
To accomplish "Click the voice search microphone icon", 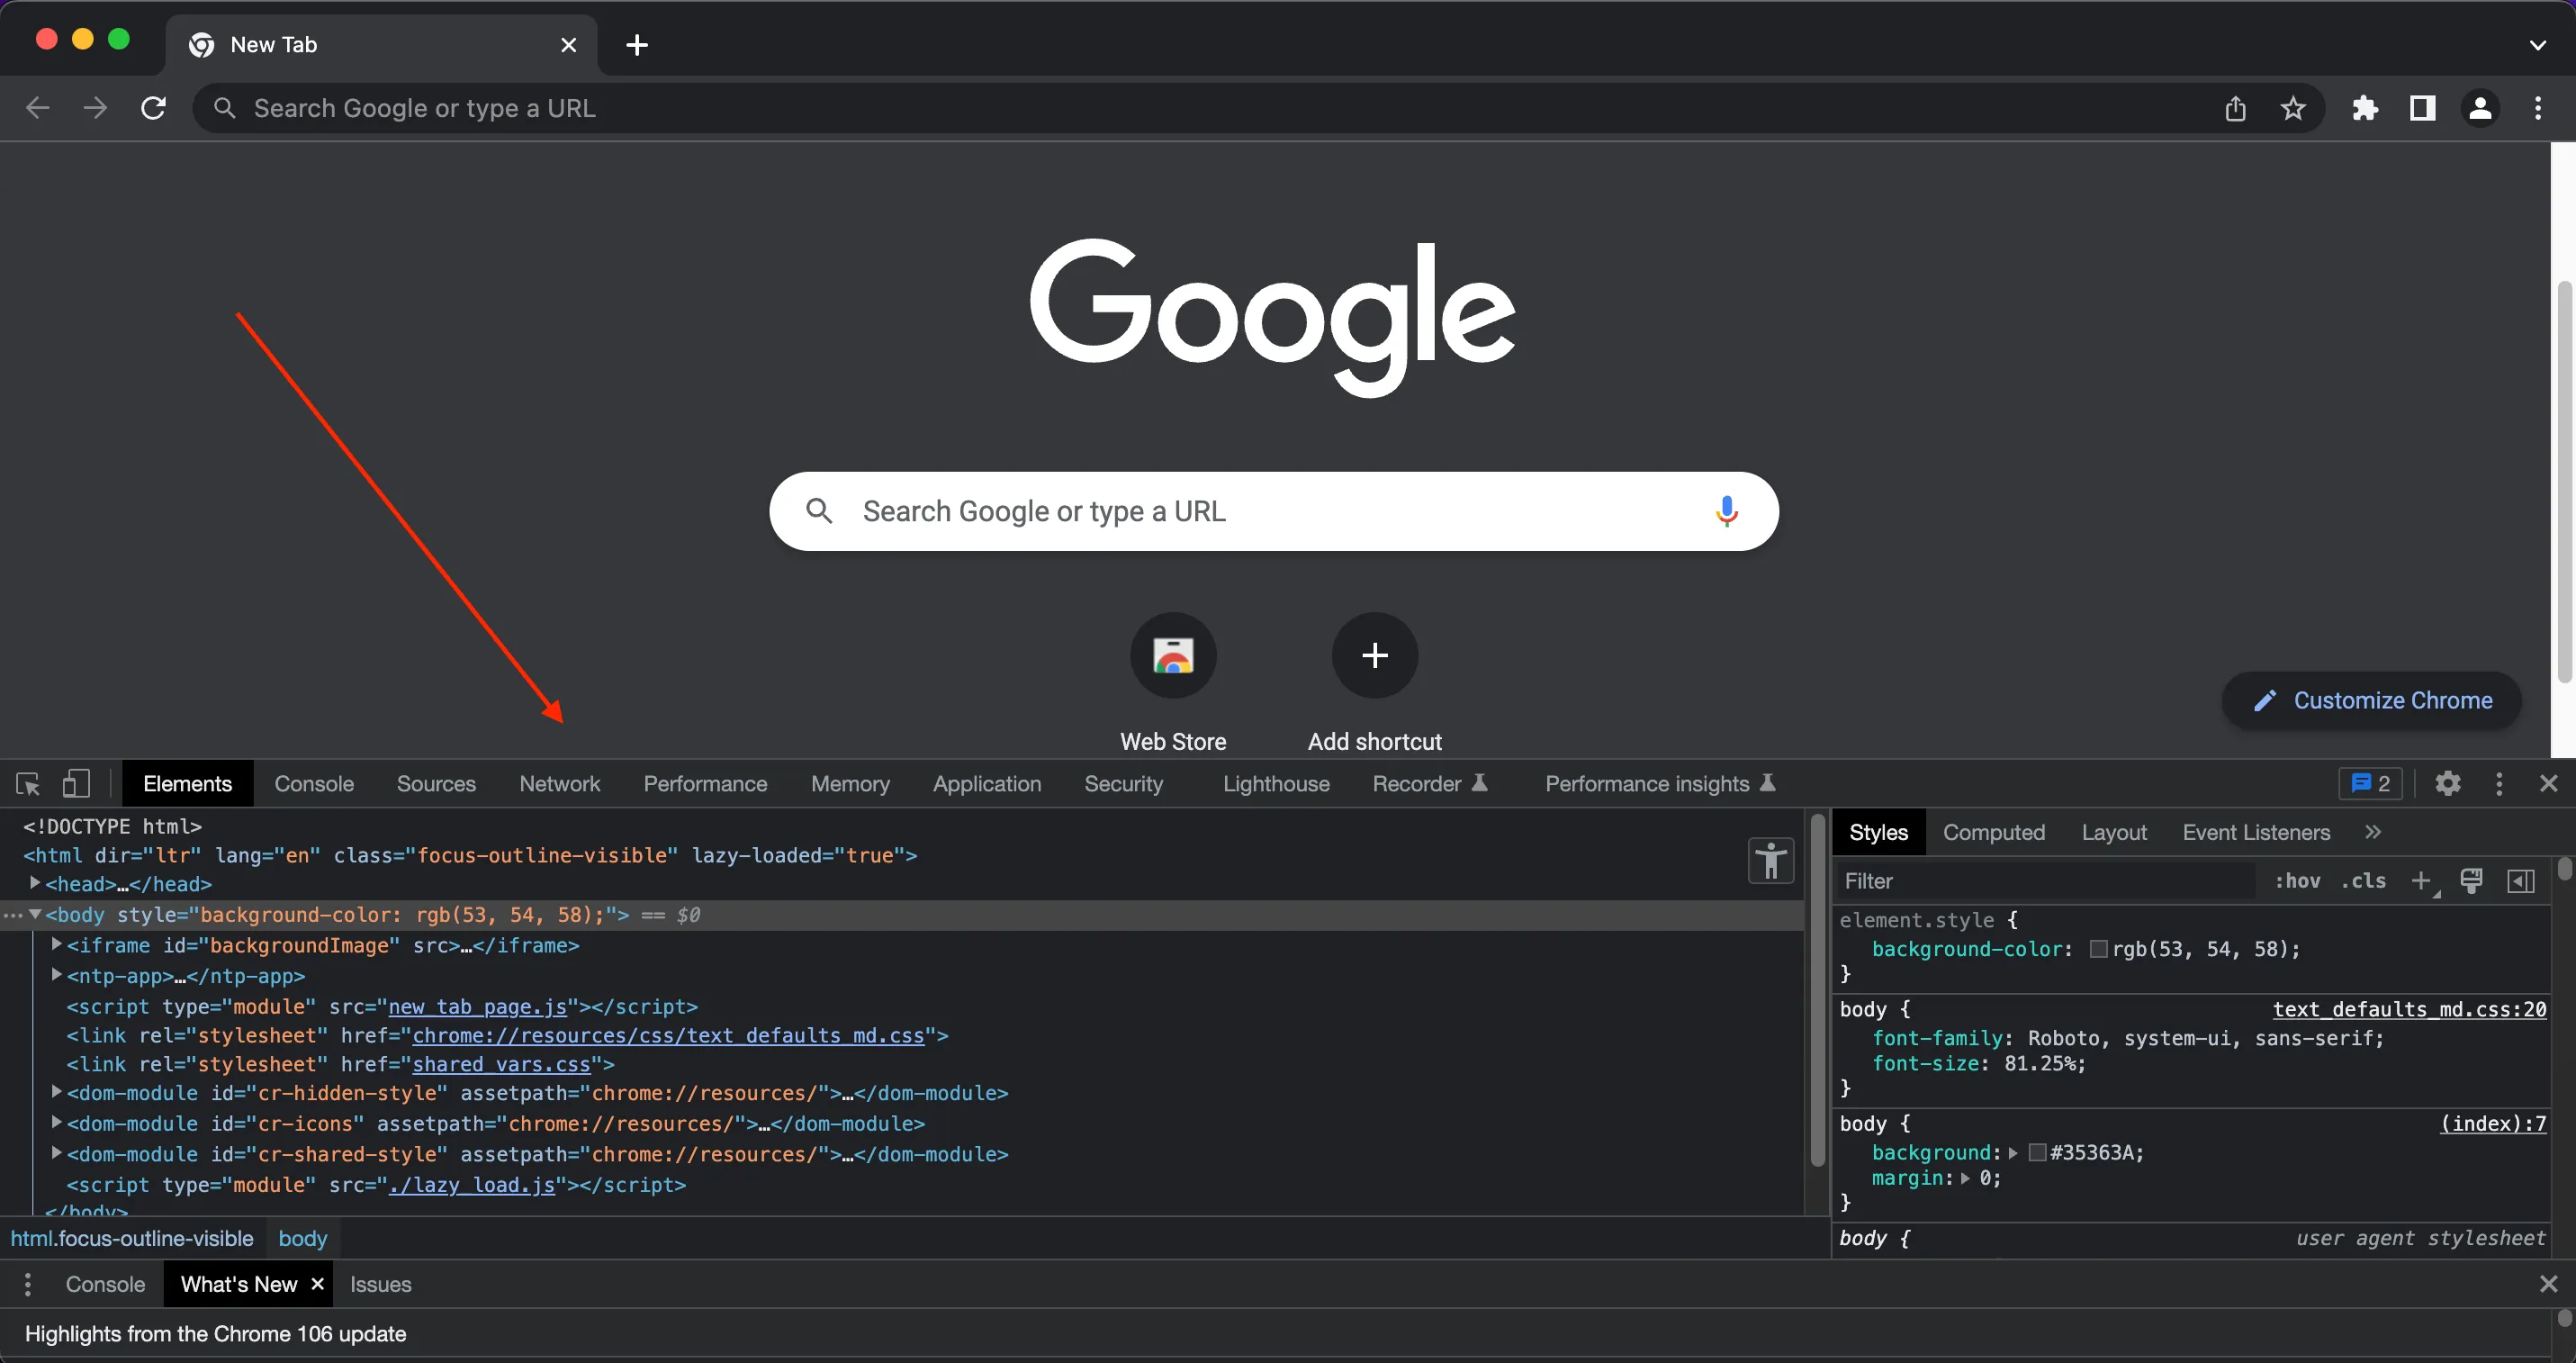I will [x=1727, y=511].
